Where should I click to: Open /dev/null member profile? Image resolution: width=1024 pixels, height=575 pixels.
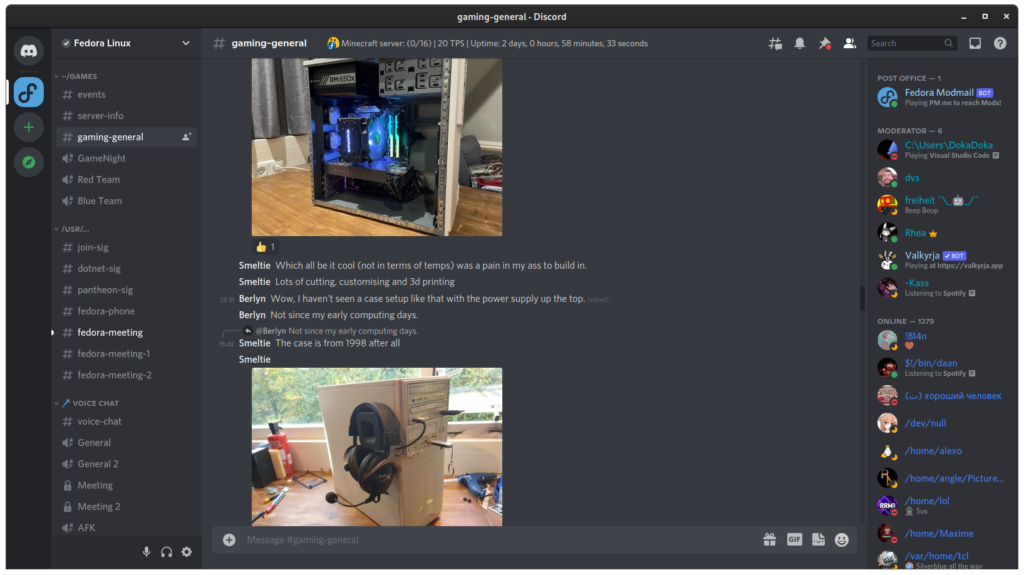pyautogui.click(x=941, y=423)
